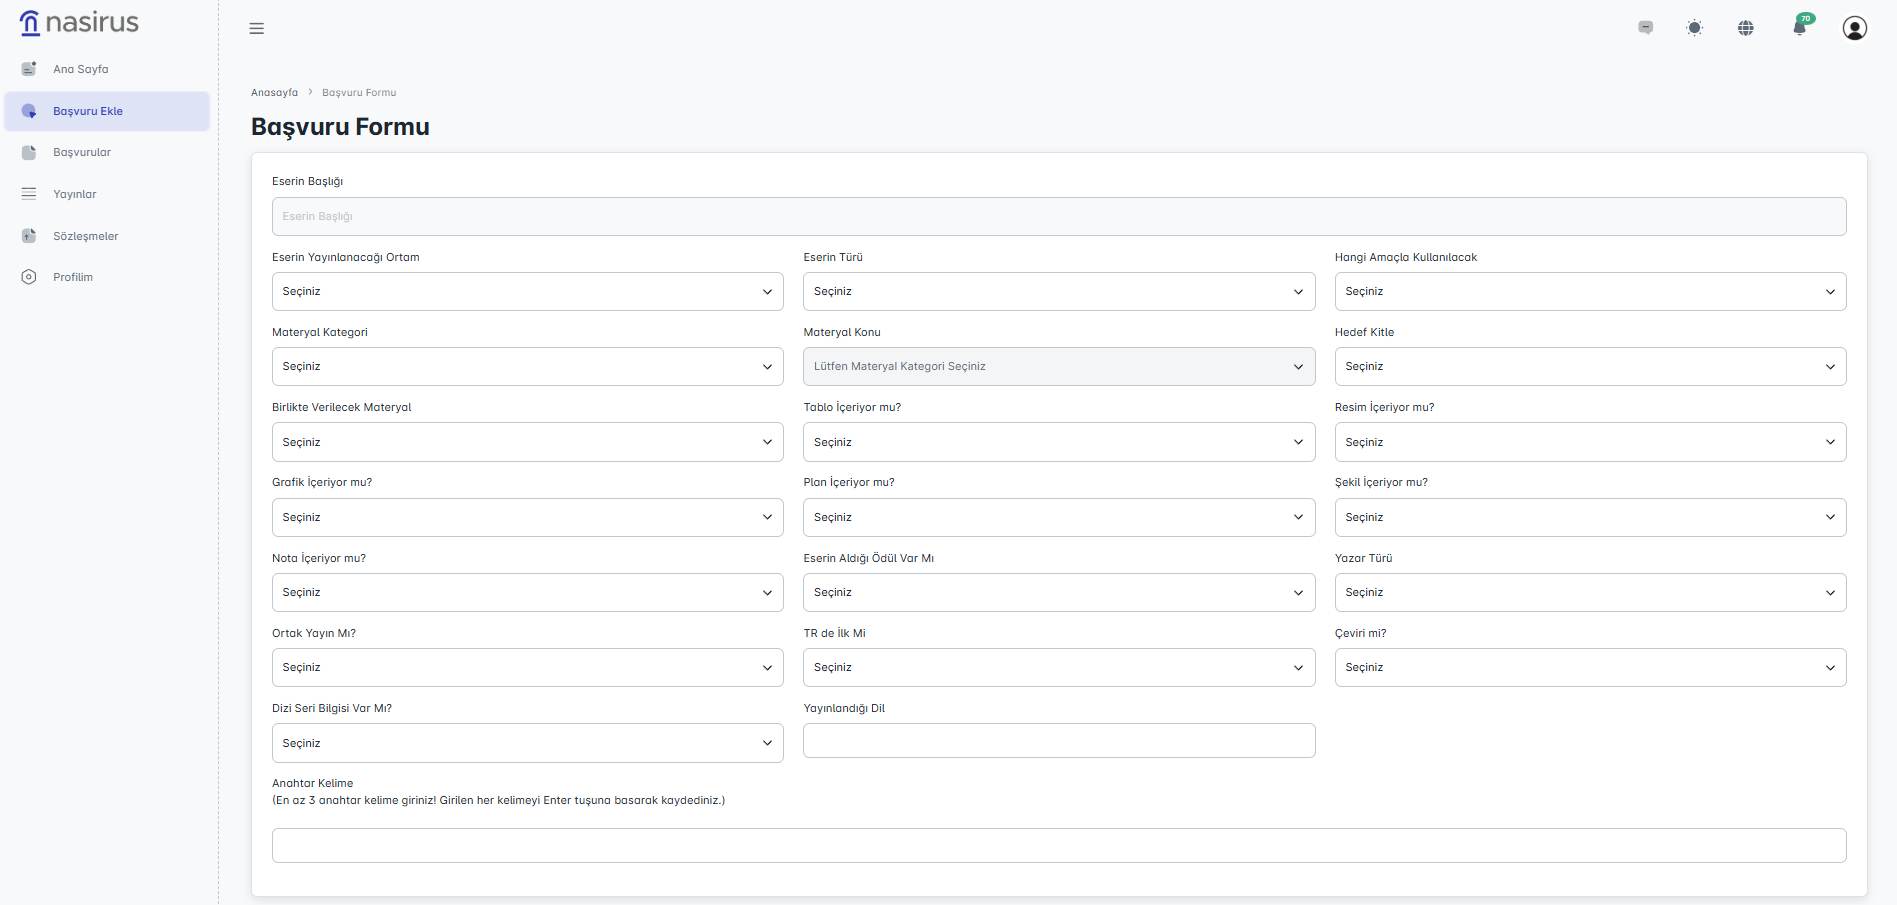Click the Anasayfa breadcrumb link
The image size is (1897, 905).
[x=274, y=93]
